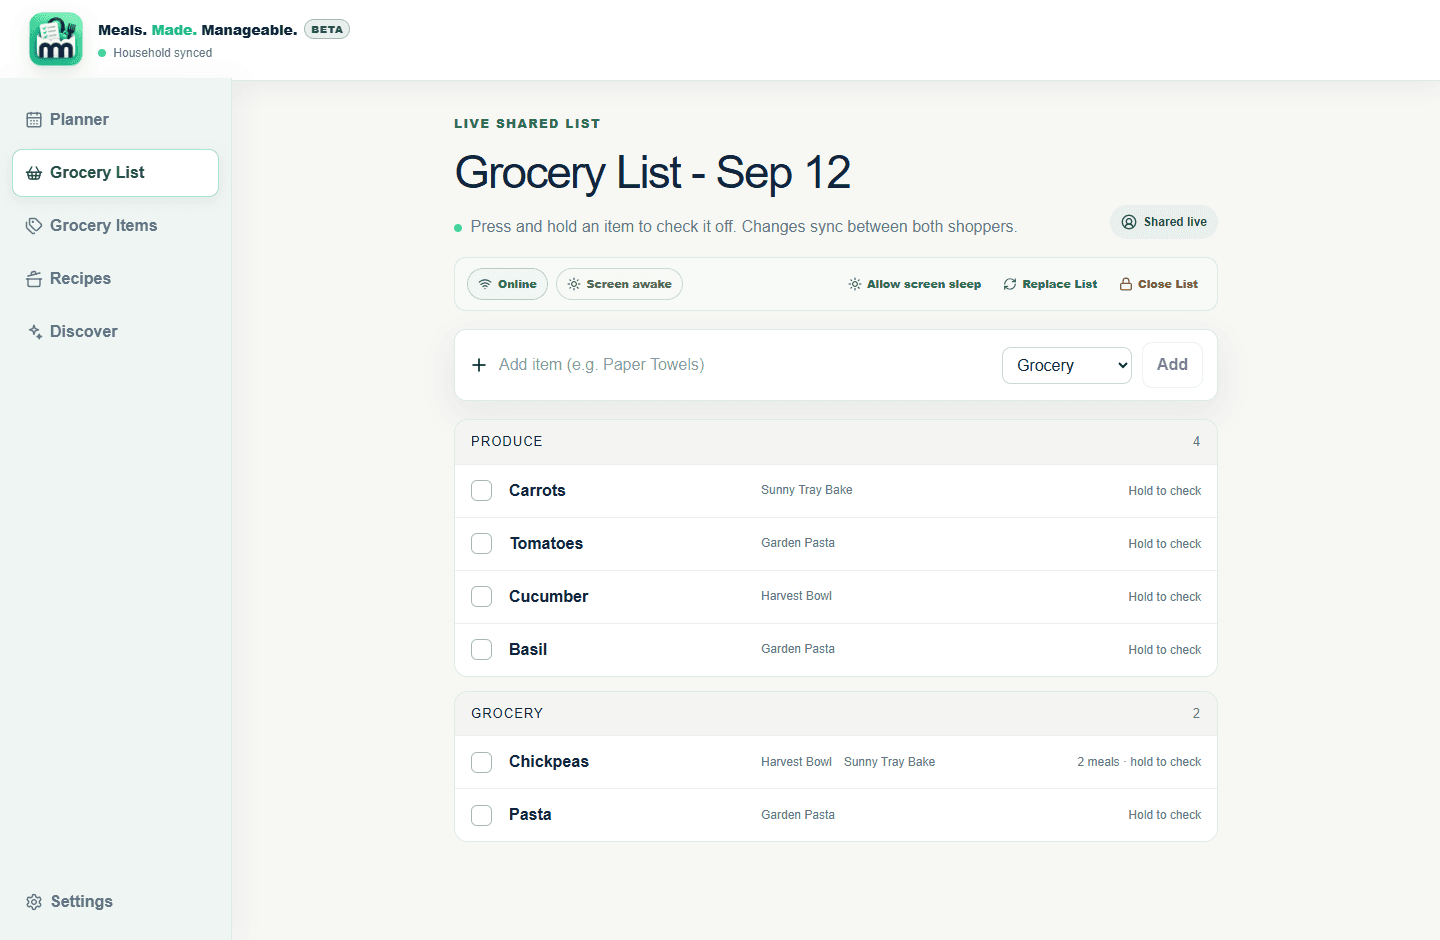Click the BETA badge in header
Viewport: 1440px width, 940px height.
(x=327, y=29)
